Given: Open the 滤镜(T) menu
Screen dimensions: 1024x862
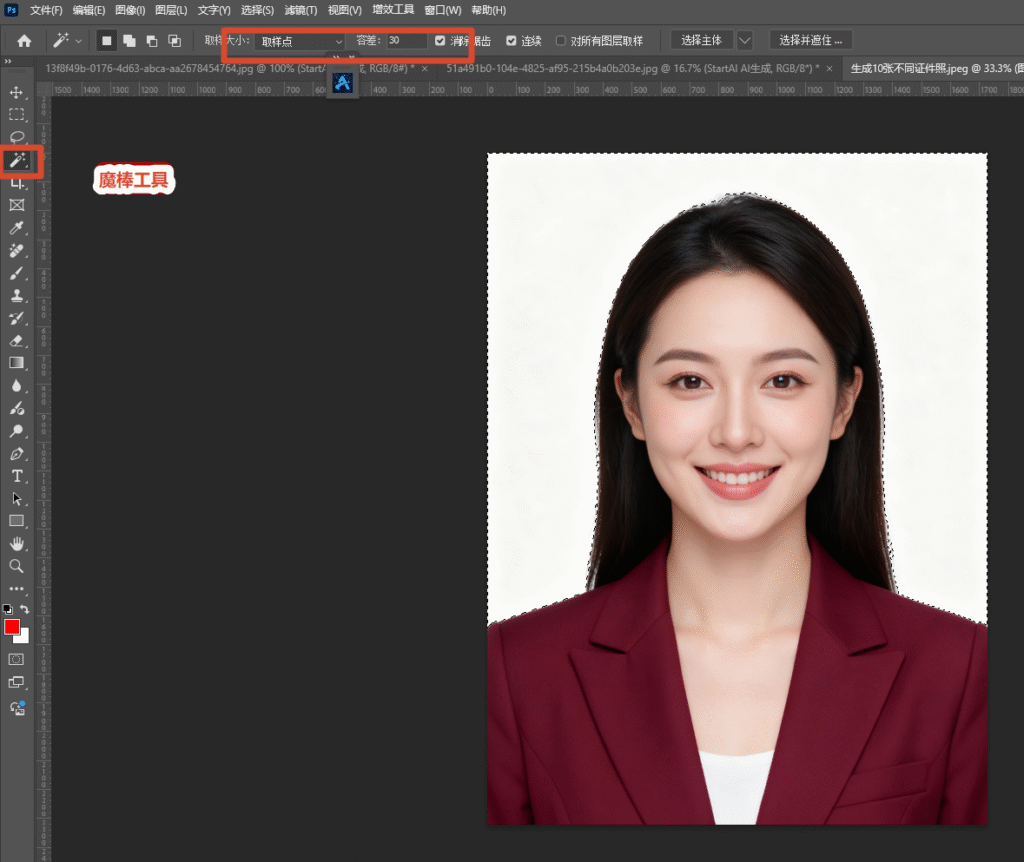Looking at the screenshot, I should click(300, 10).
